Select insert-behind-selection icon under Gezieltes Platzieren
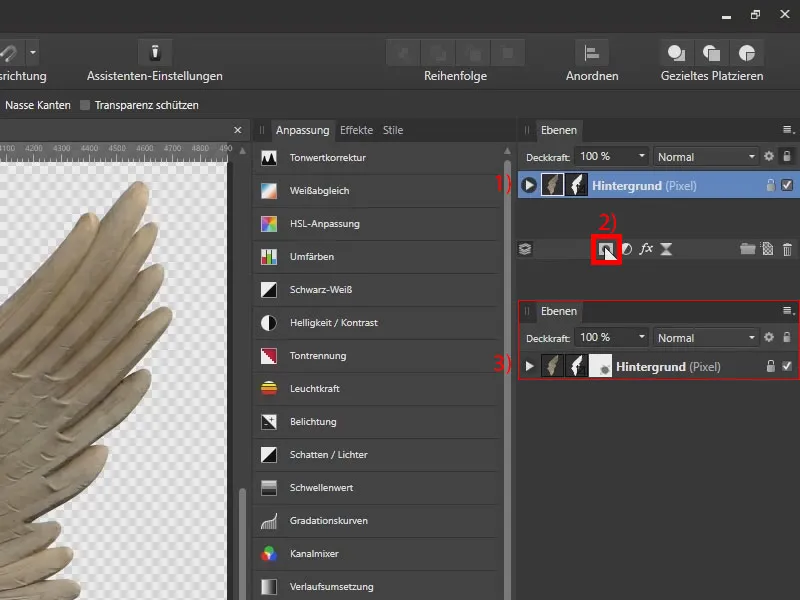This screenshot has height=600, width=800. point(677,53)
